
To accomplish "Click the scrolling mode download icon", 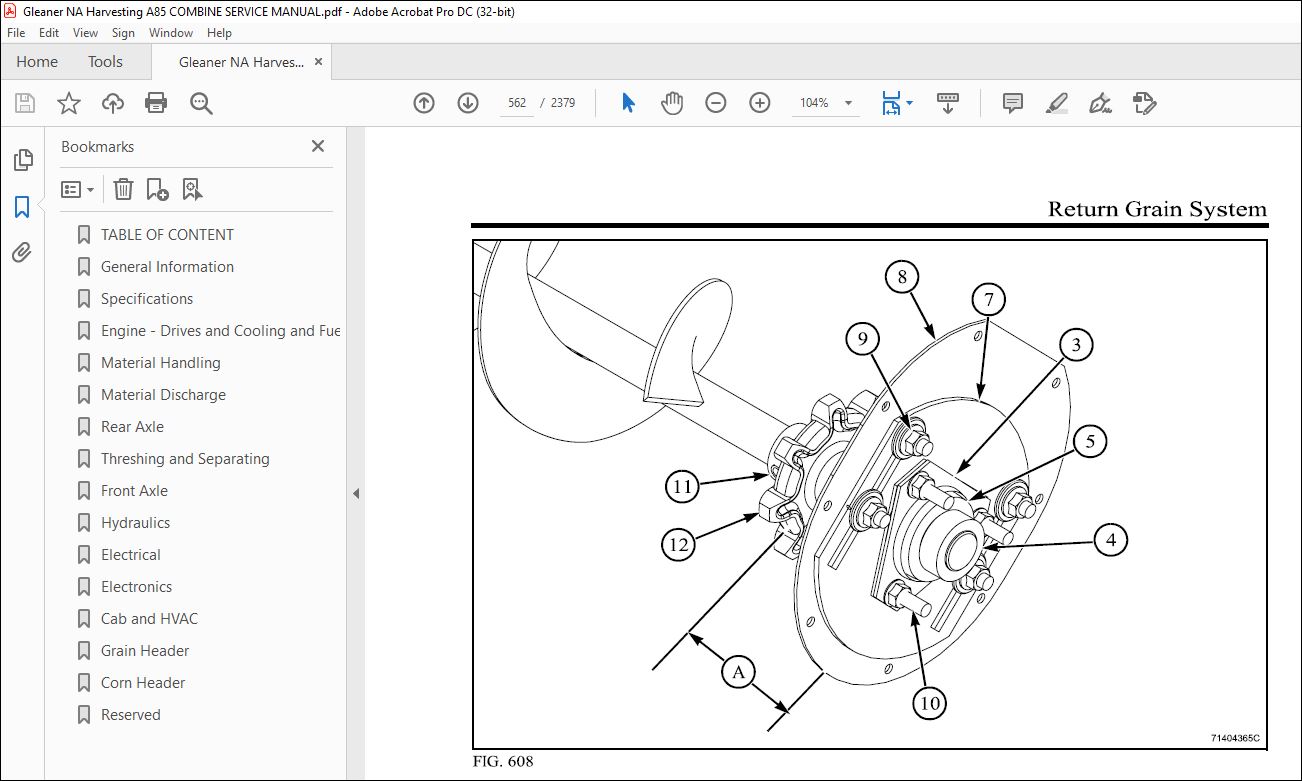I will 948,103.
